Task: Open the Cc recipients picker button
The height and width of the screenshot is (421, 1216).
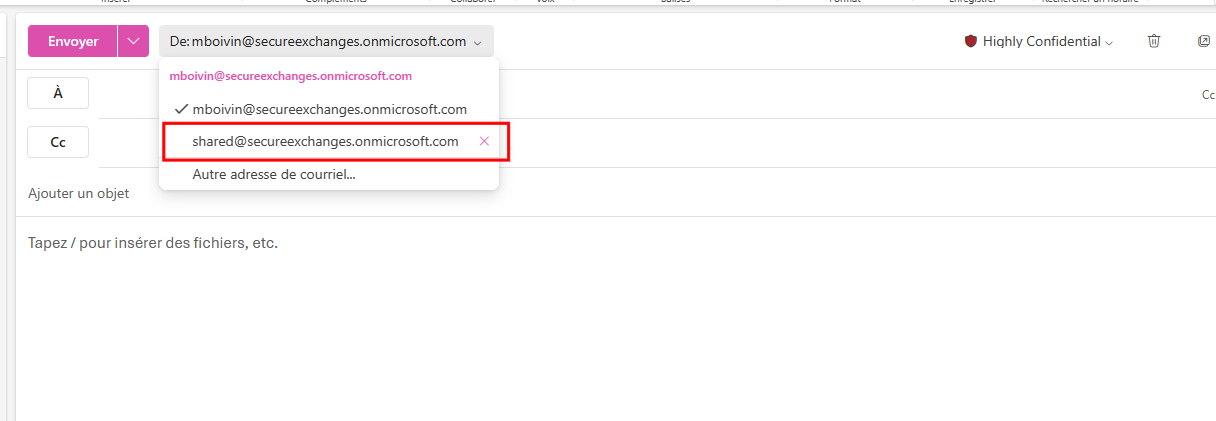Action: coord(58,142)
